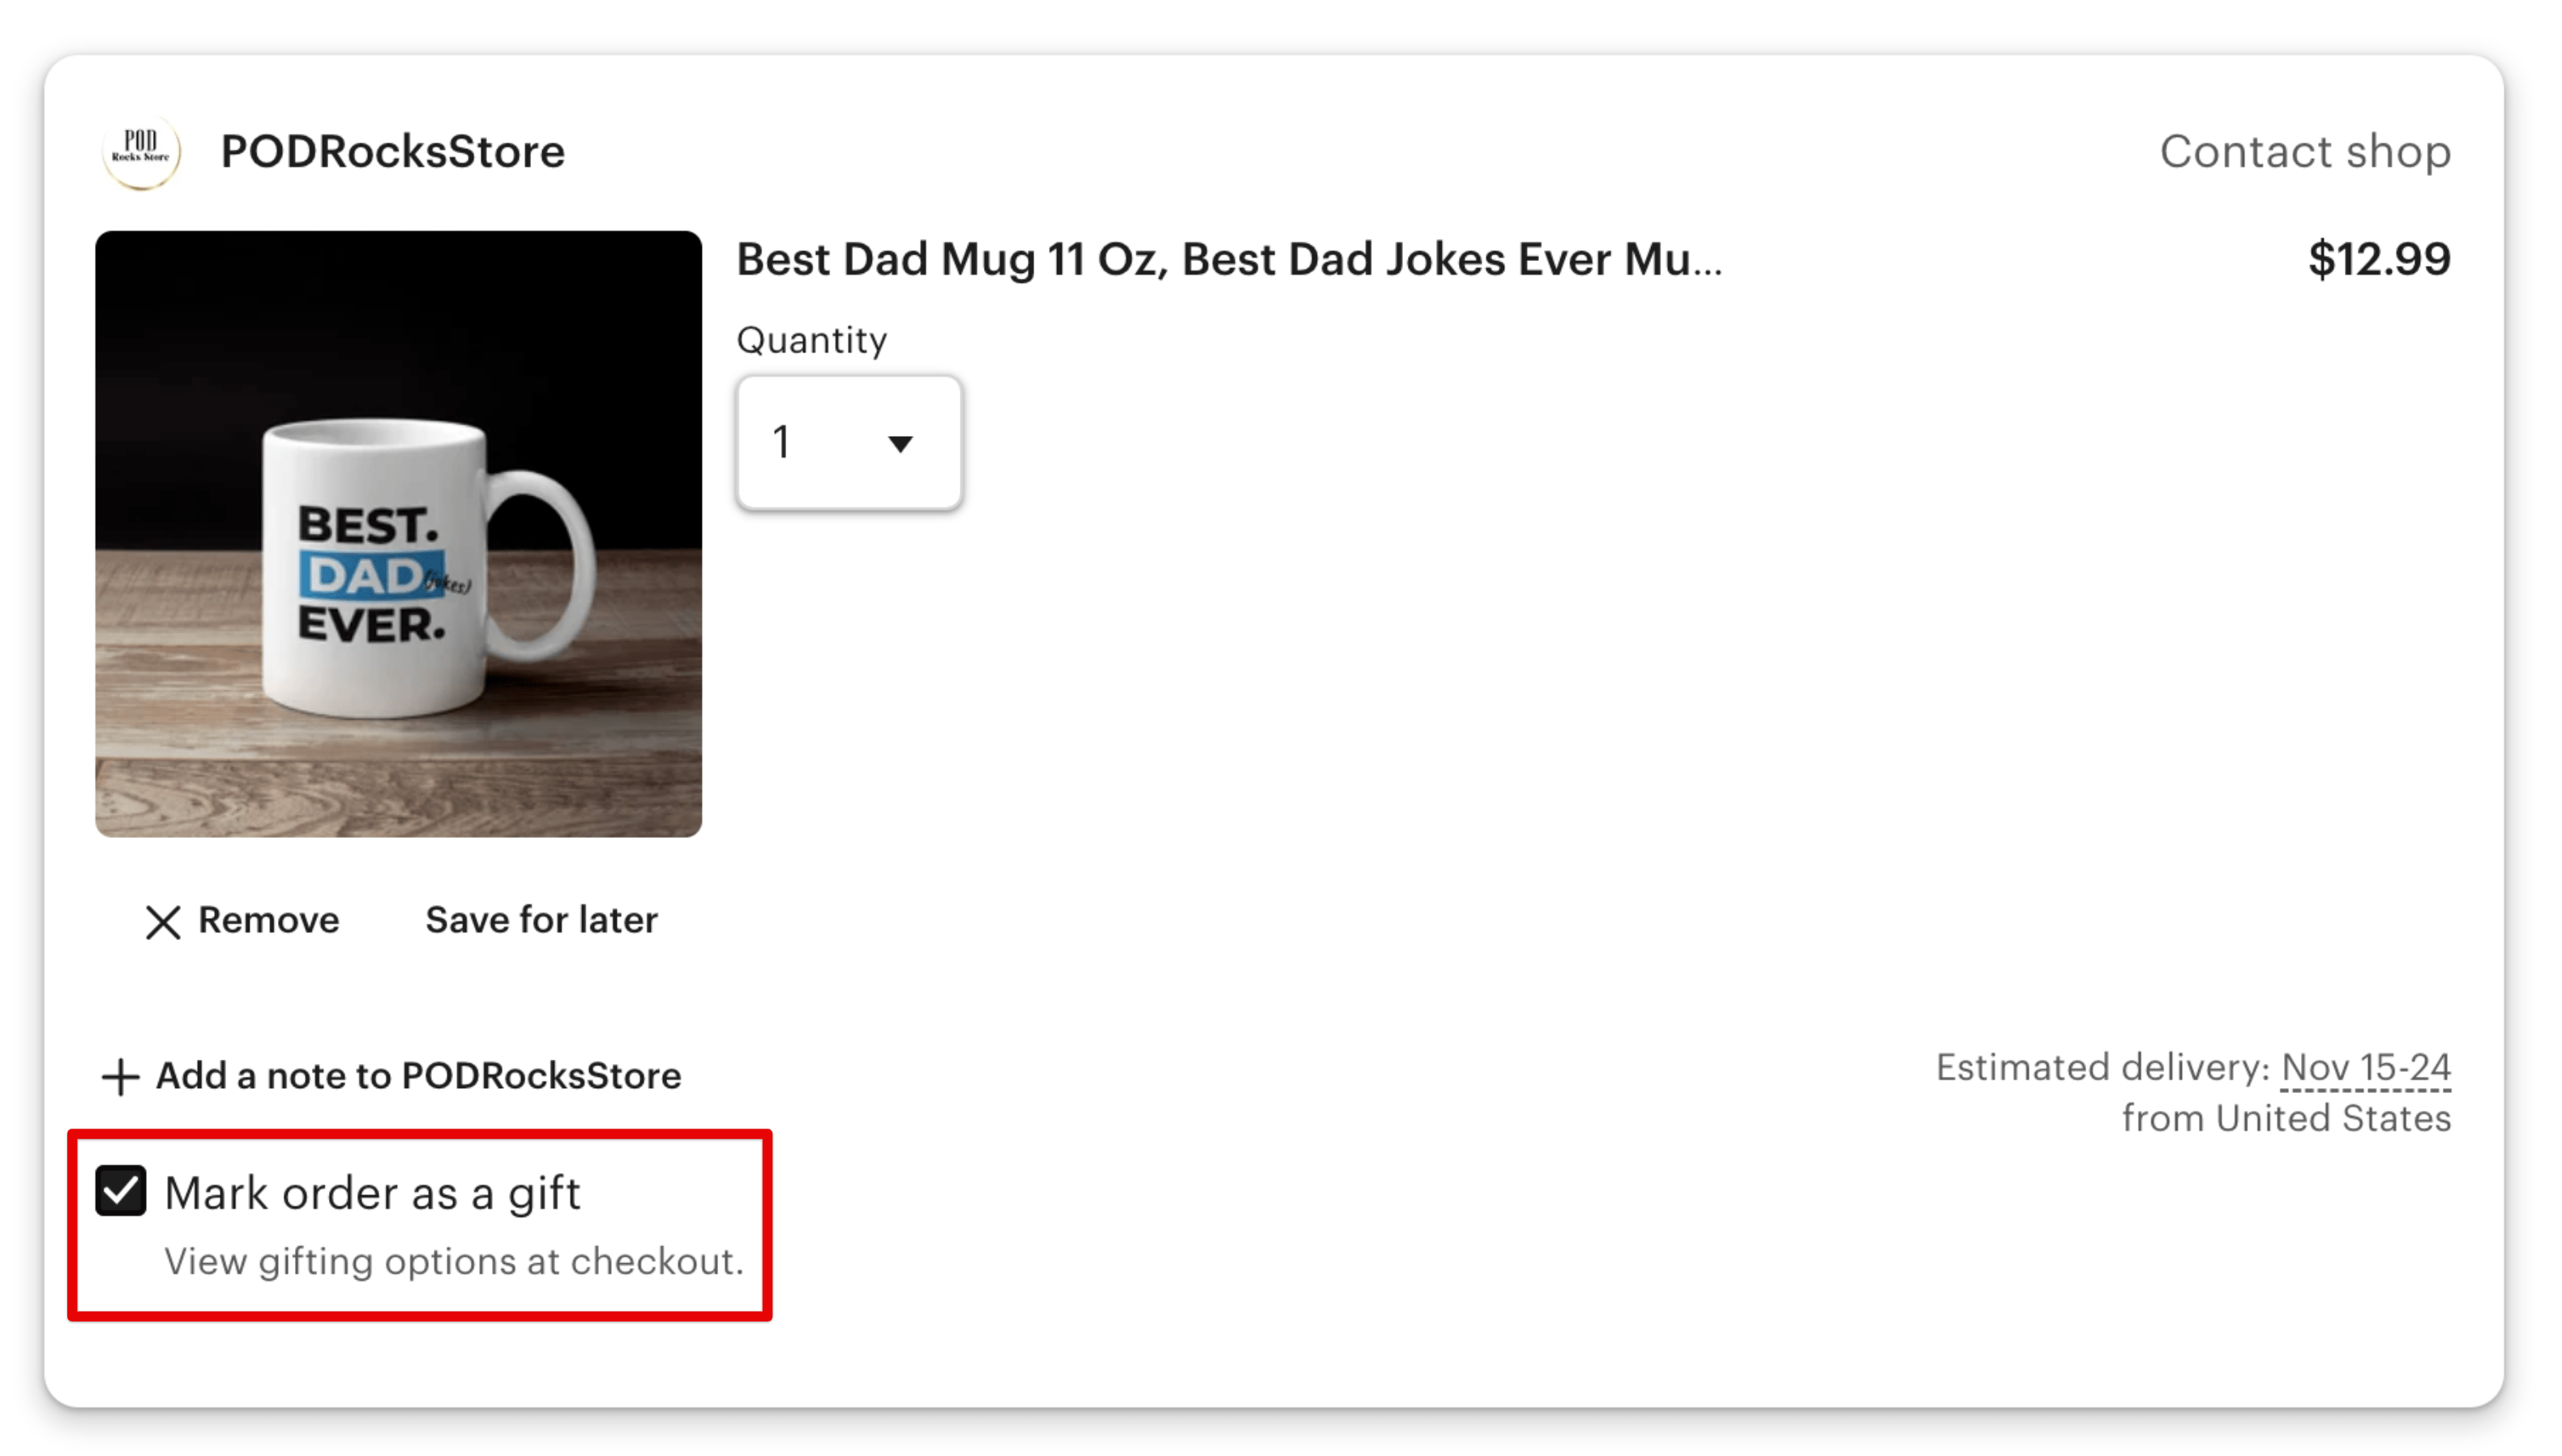
Task: Open Contact shop for PODRocksStore
Action: pyautogui.click(x=2304, y=152)
